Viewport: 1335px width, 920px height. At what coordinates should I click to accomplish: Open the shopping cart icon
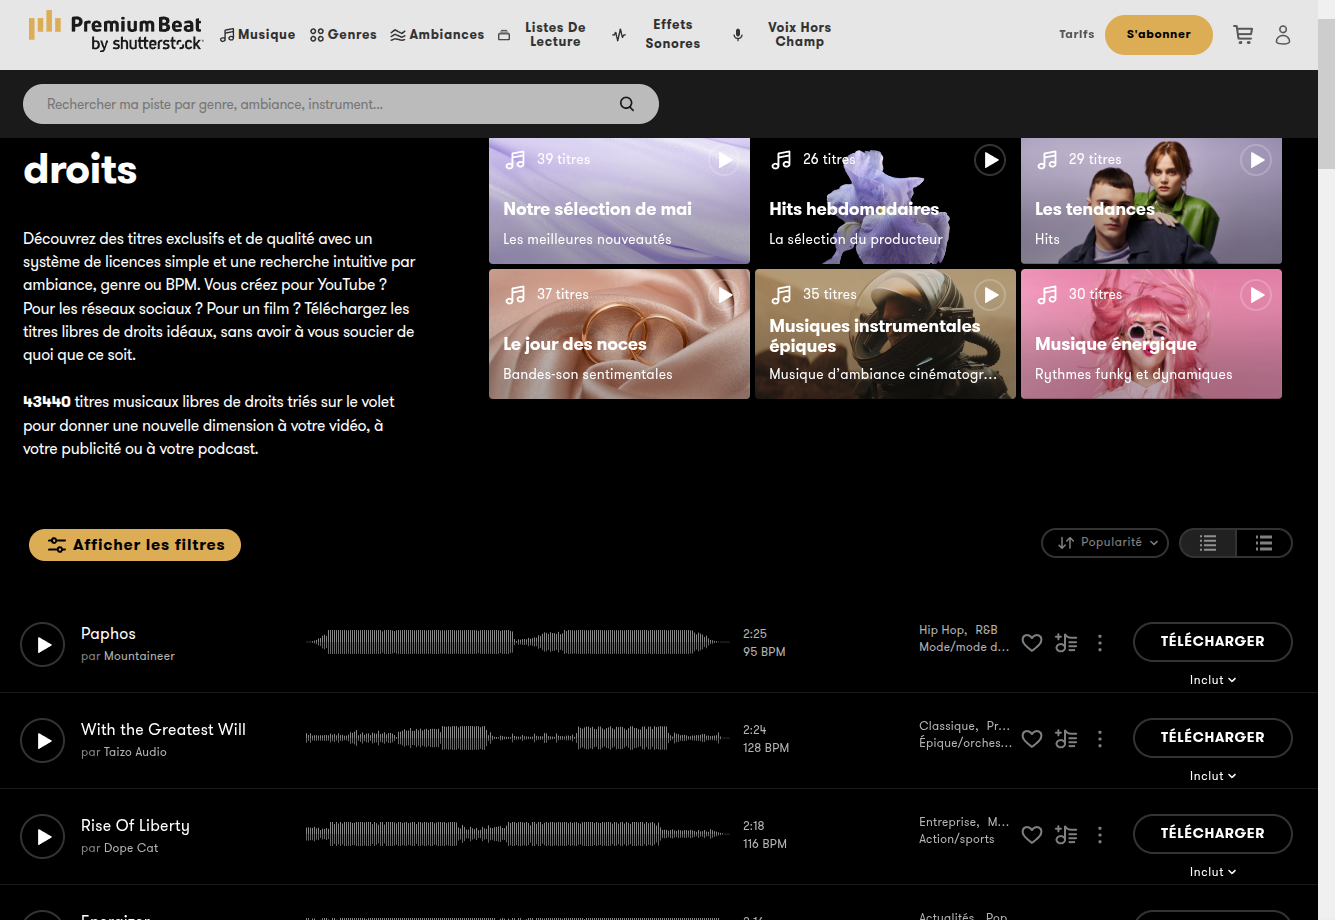pyautogui.click(x=1243, y=35)
